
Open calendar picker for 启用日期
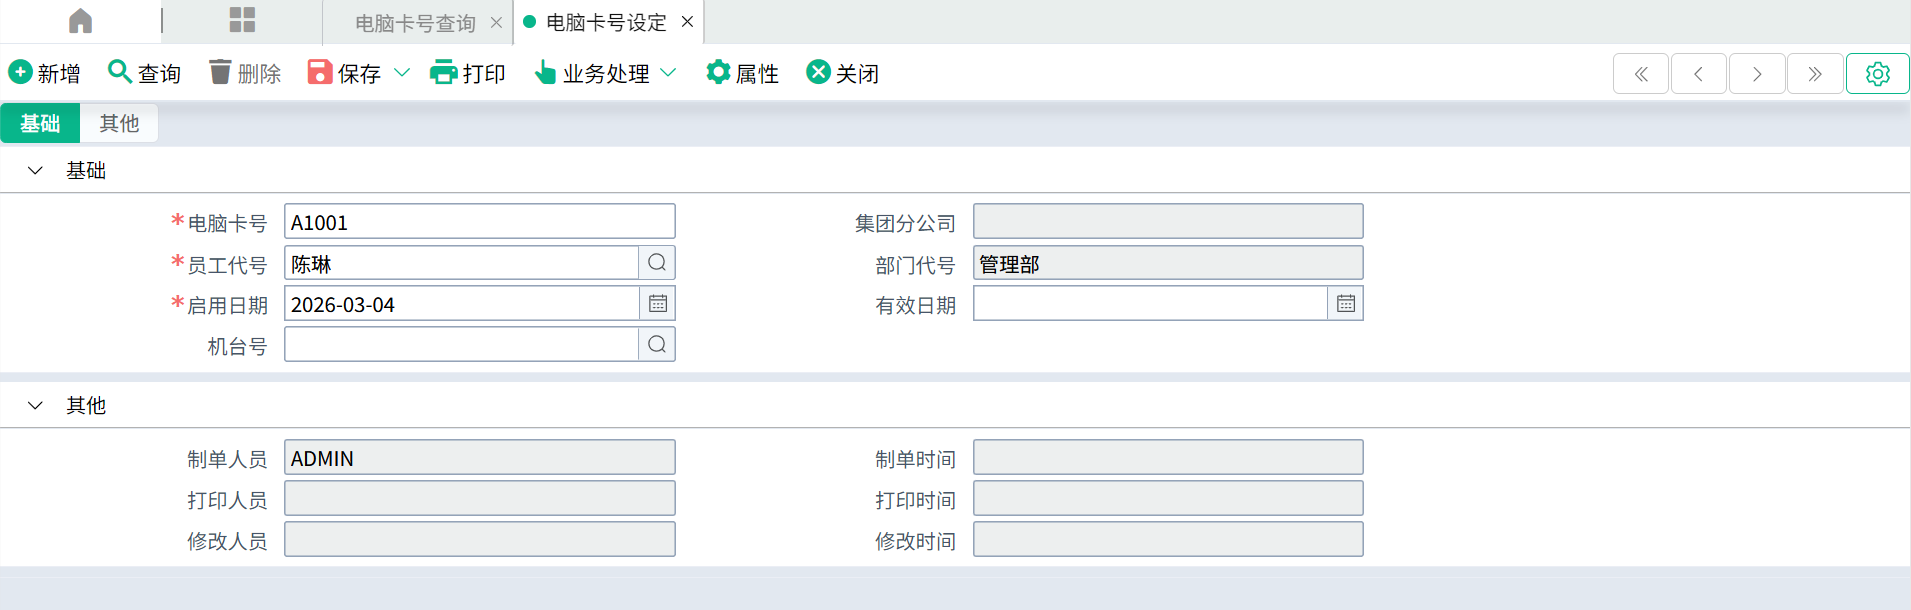point(657,304)
